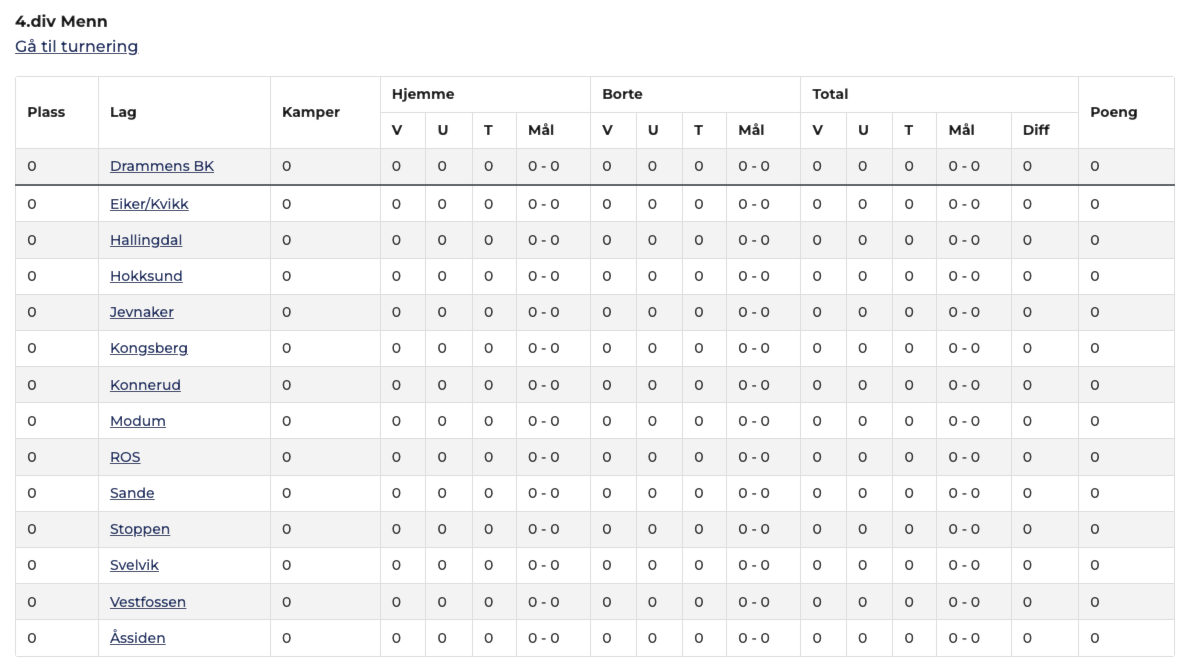Click the Plass column header
The width and height of the screenshot is (1188, 668).
[46, 112]
